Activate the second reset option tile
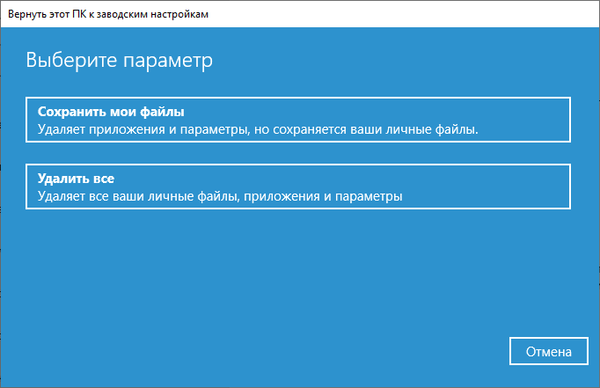Image resolution: width=600 pixels, height=388 pixels. click(x=298, y=187)
